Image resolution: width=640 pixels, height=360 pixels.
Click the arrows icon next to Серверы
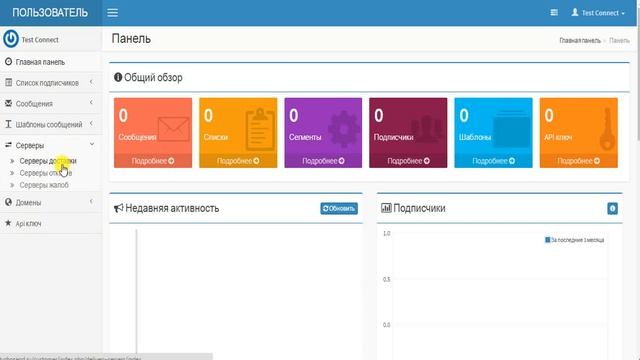pyautogui.click(x=8, y=145)
